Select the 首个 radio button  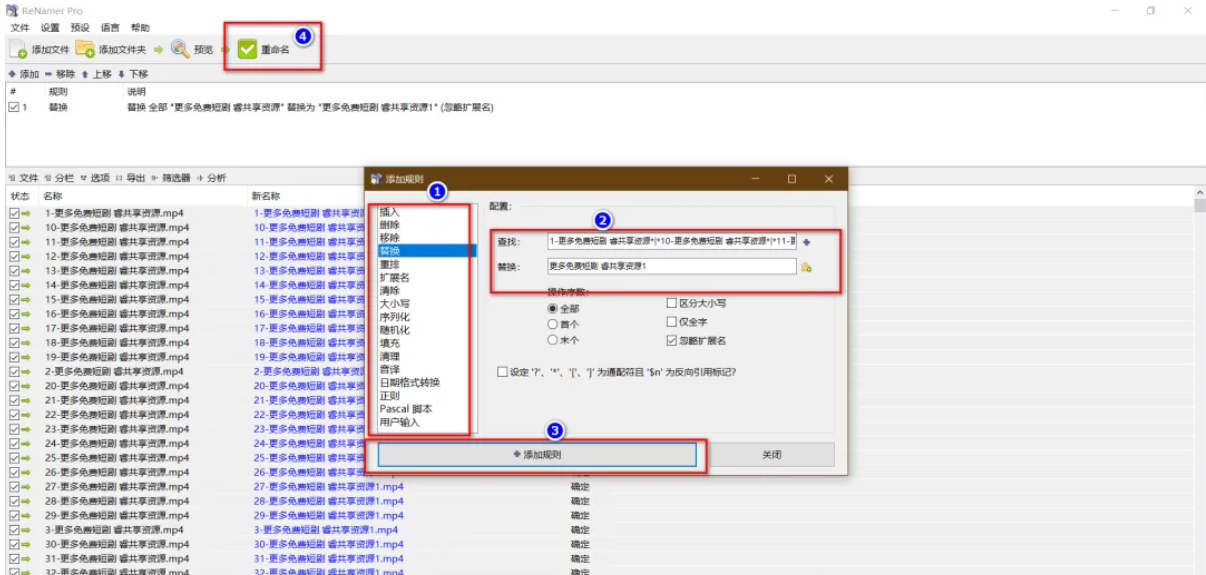552,324
